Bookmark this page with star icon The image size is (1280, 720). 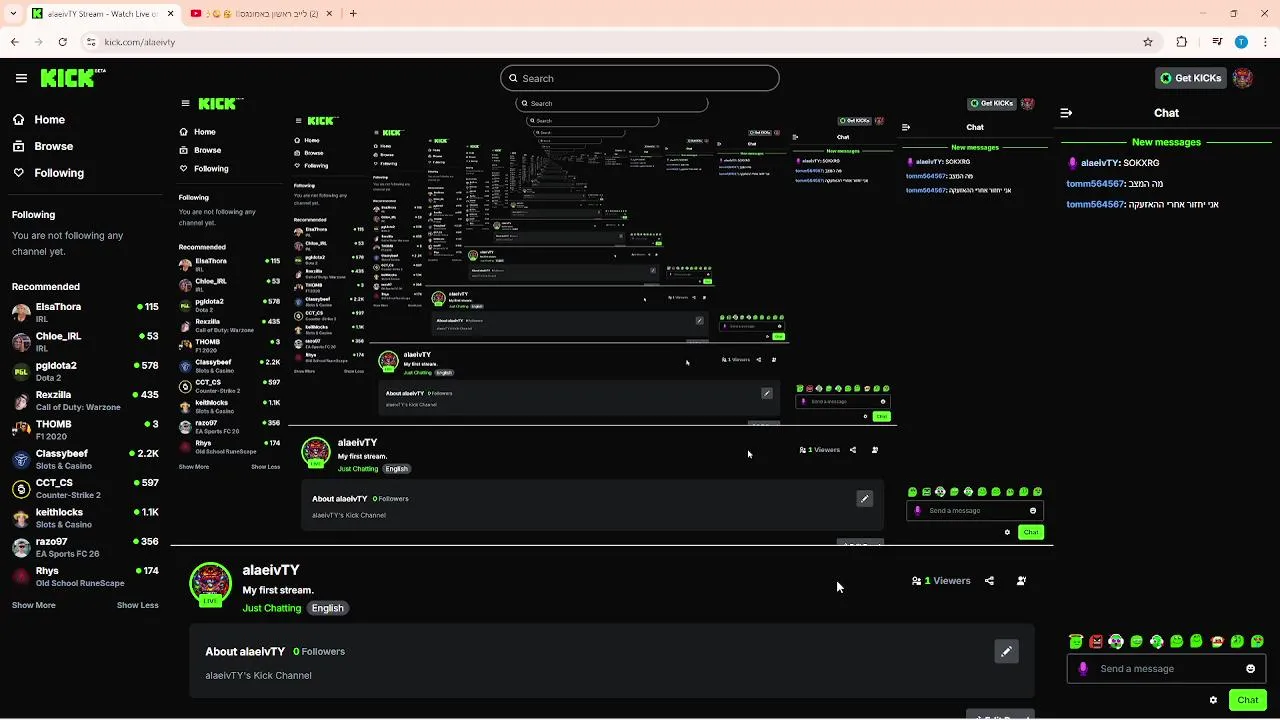tap(1148, 42)
